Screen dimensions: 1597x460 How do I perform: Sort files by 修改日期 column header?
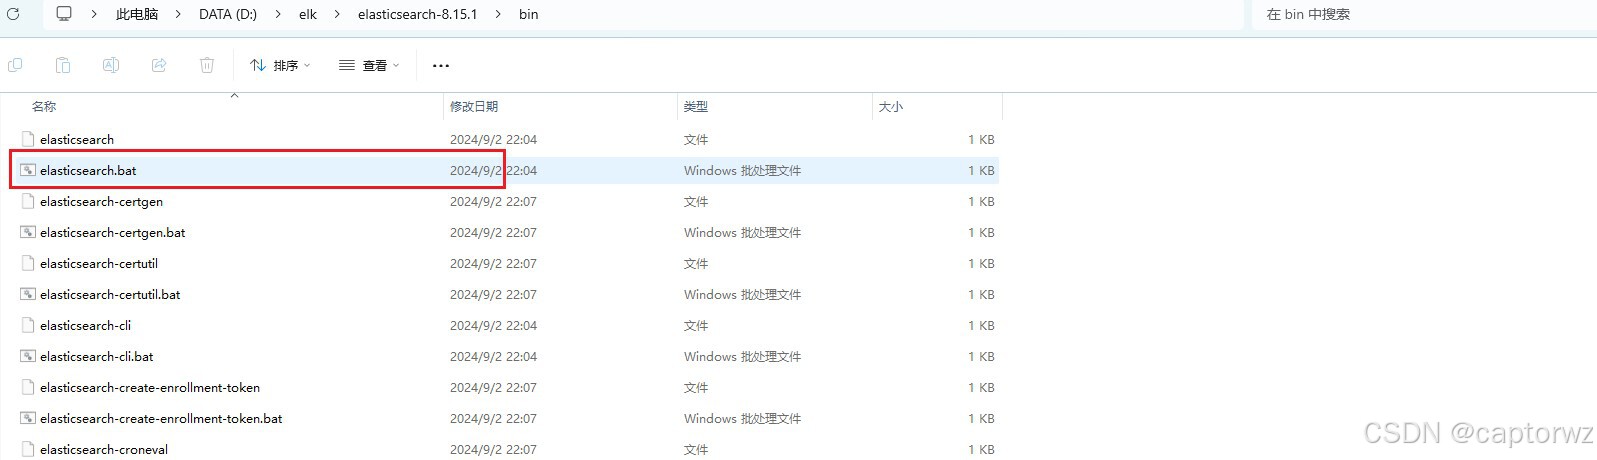(474, 106)
